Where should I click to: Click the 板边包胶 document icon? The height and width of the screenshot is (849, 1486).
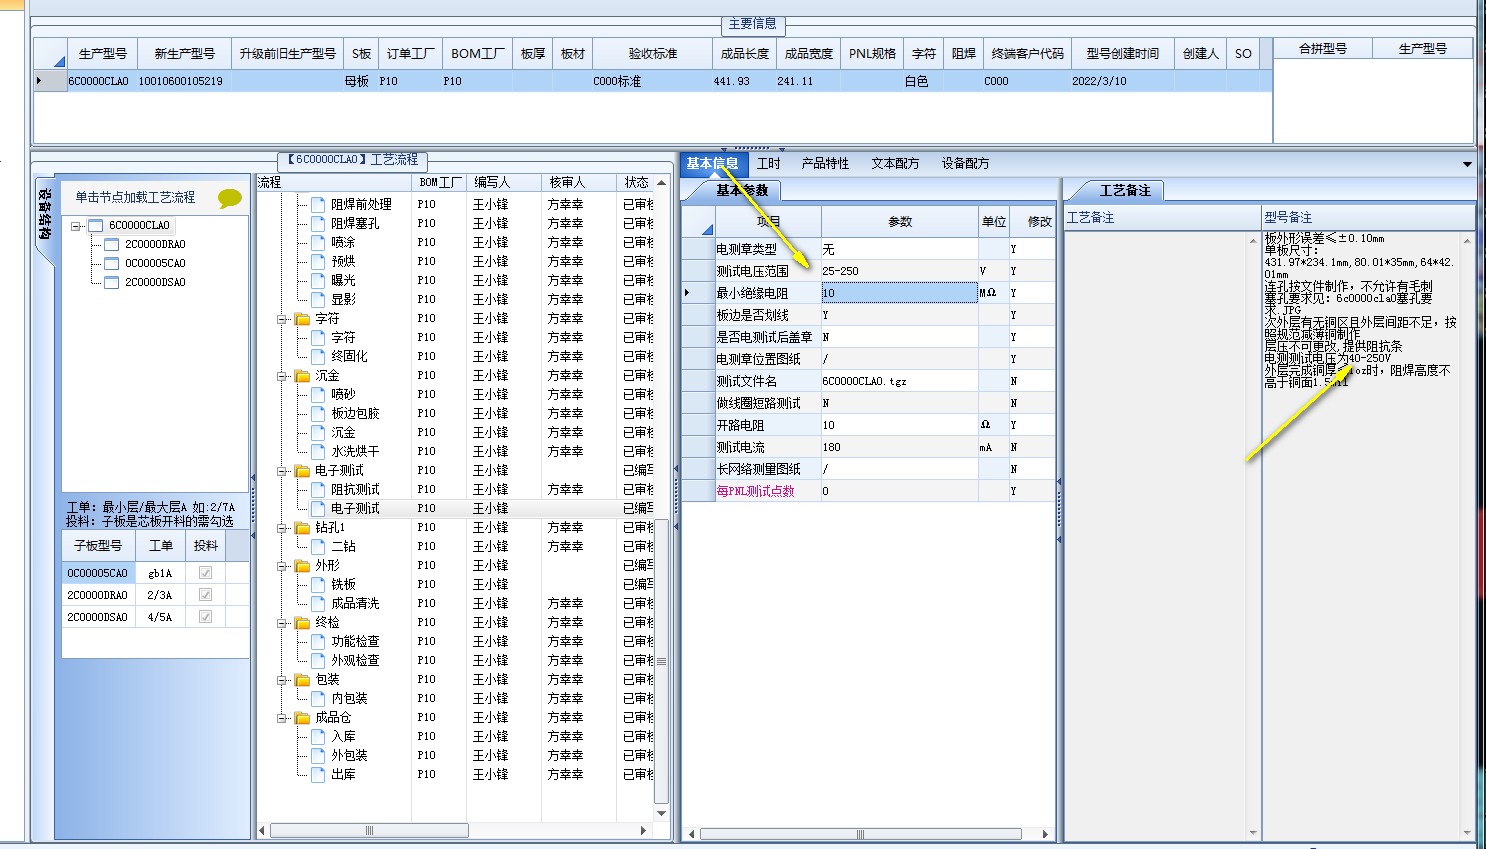point(318,413)
